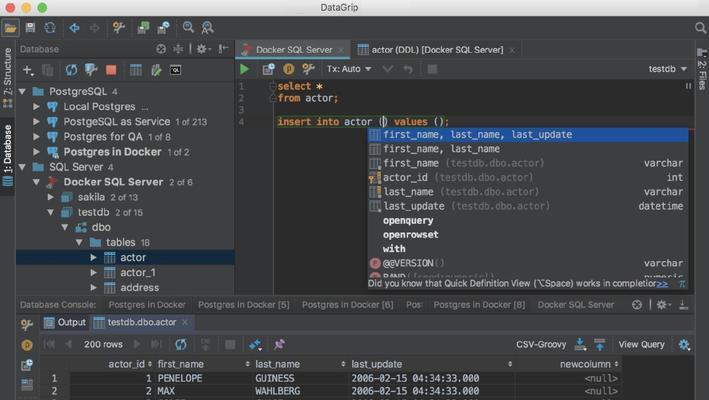Select the address table in tree

139,287
